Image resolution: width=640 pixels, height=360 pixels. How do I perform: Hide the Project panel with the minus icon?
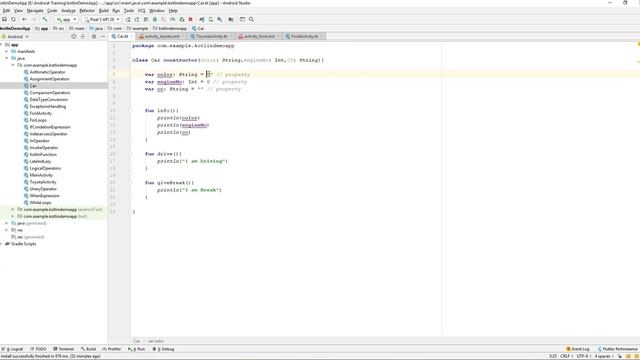[x=103, y=36]
